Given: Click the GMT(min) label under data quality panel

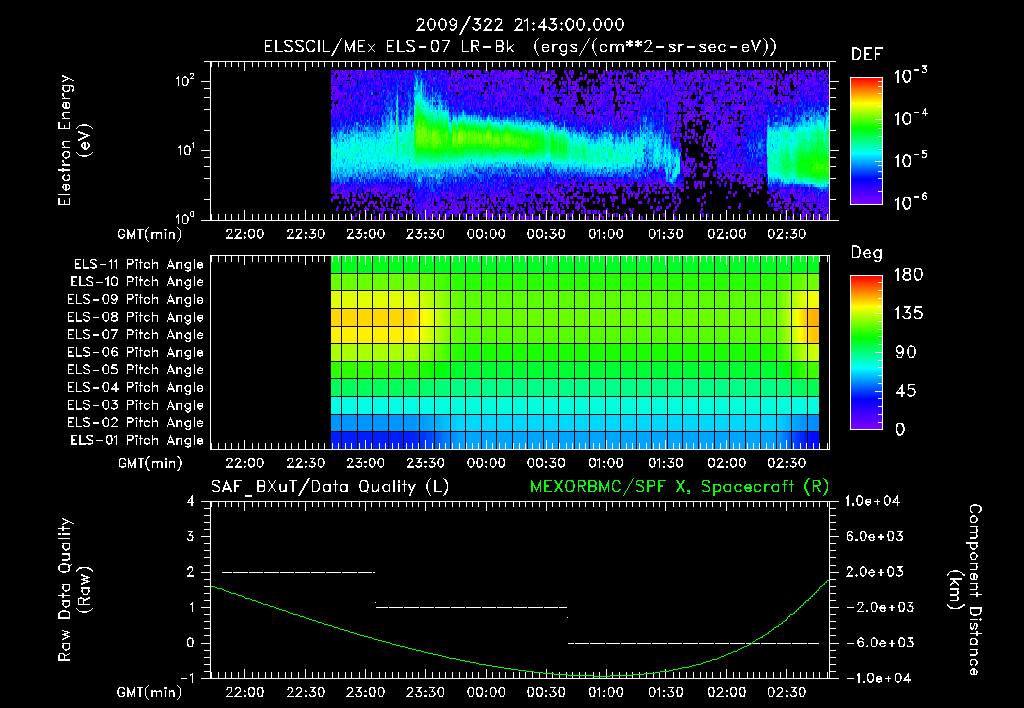Looking at the screenshot, I should tap(150, 692).
